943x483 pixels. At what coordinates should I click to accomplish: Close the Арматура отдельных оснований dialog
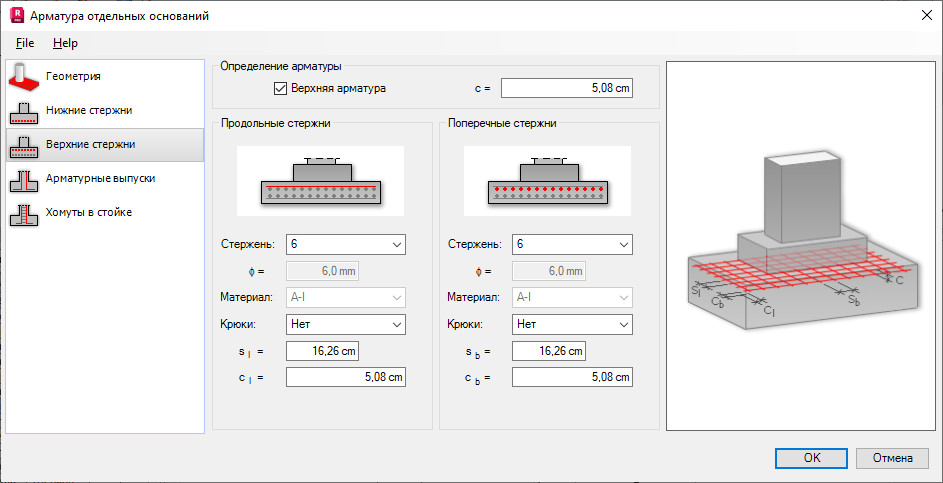[x=926, y=16]
